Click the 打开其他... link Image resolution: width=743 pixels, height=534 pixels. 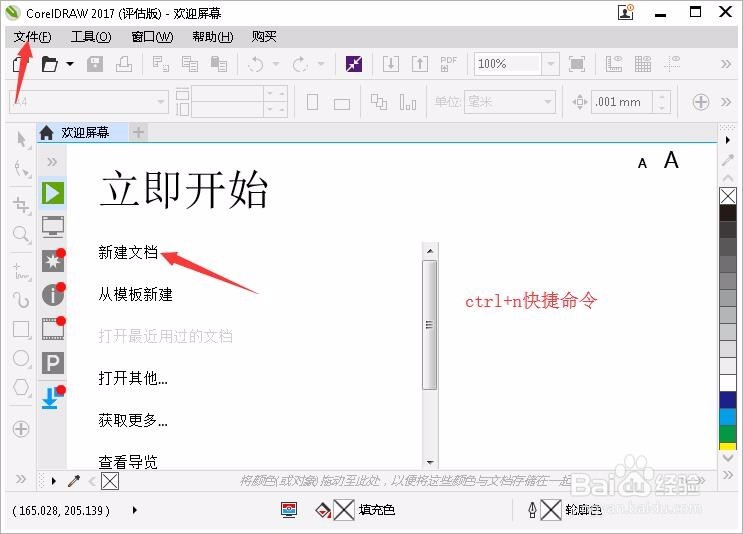coord(133,378)
